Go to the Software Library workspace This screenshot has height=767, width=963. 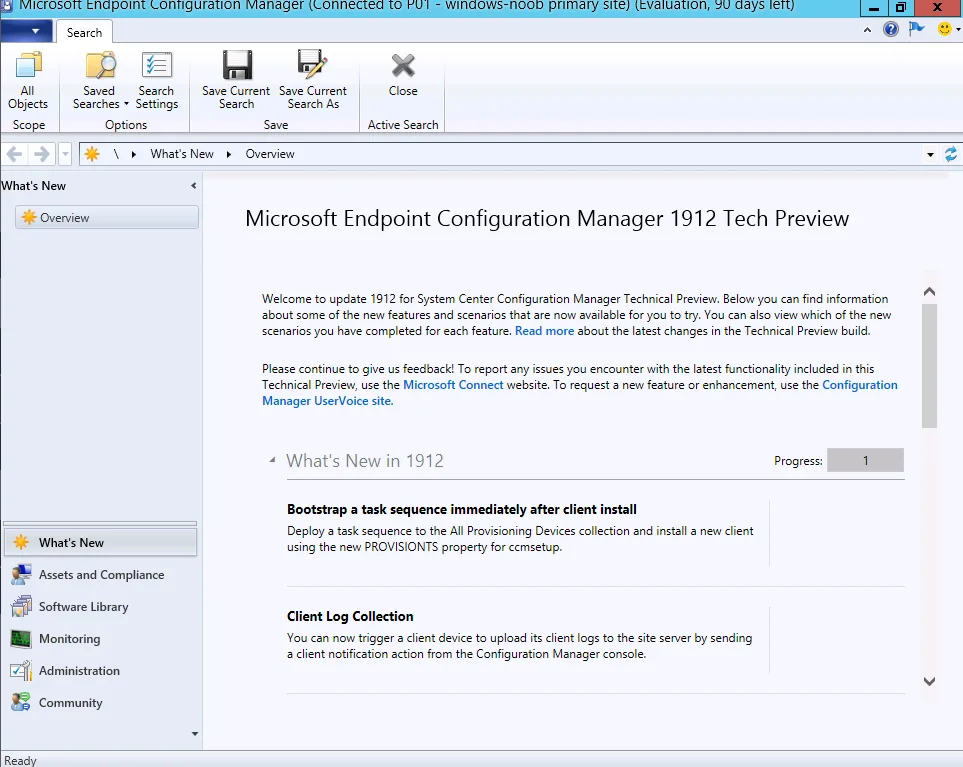point(83,607)
